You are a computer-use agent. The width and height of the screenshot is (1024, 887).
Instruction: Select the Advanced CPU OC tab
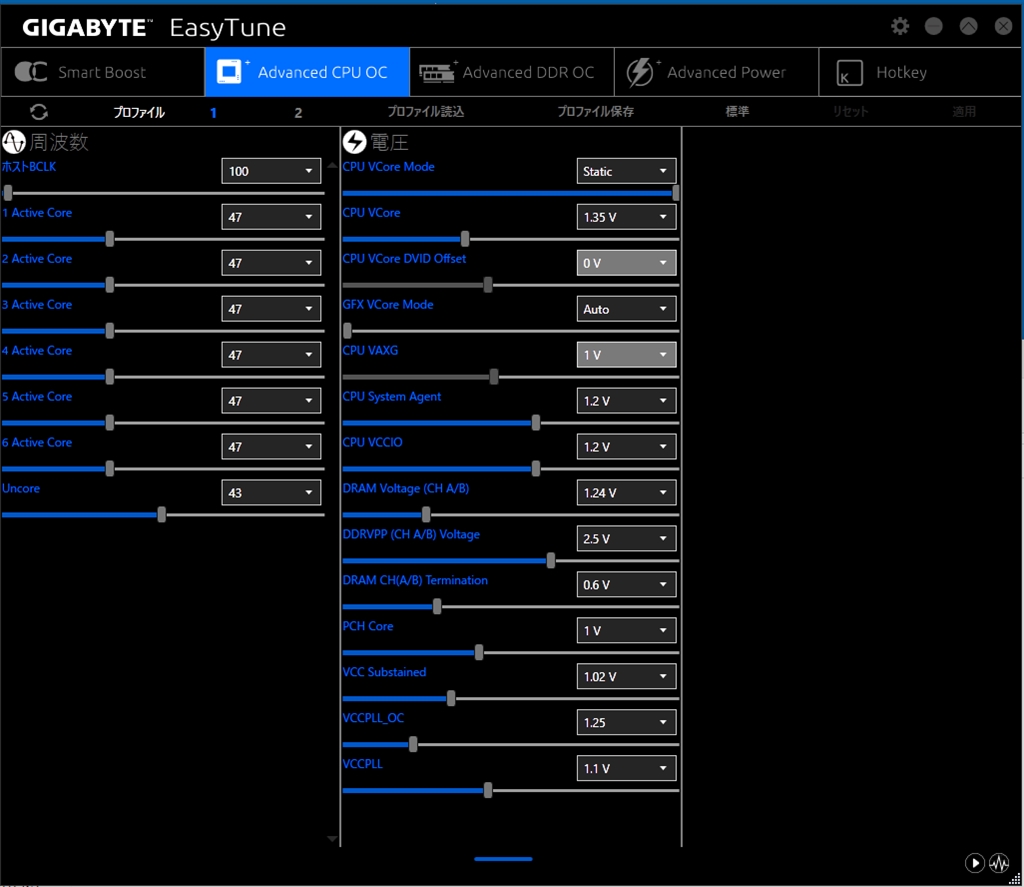pyautogui.click(x=307, y=72)
